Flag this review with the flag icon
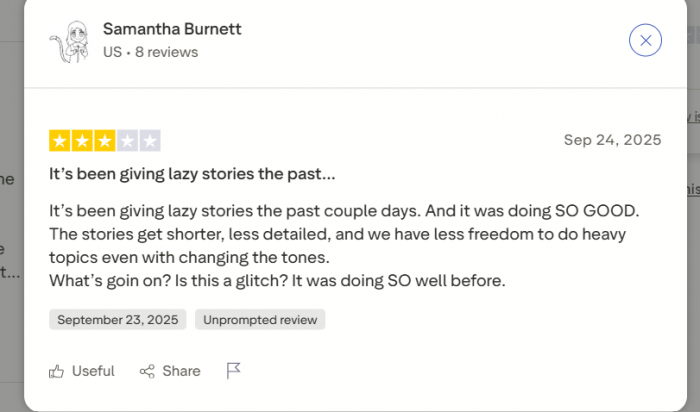Viewport: 700px width, 412px height. 233,371
